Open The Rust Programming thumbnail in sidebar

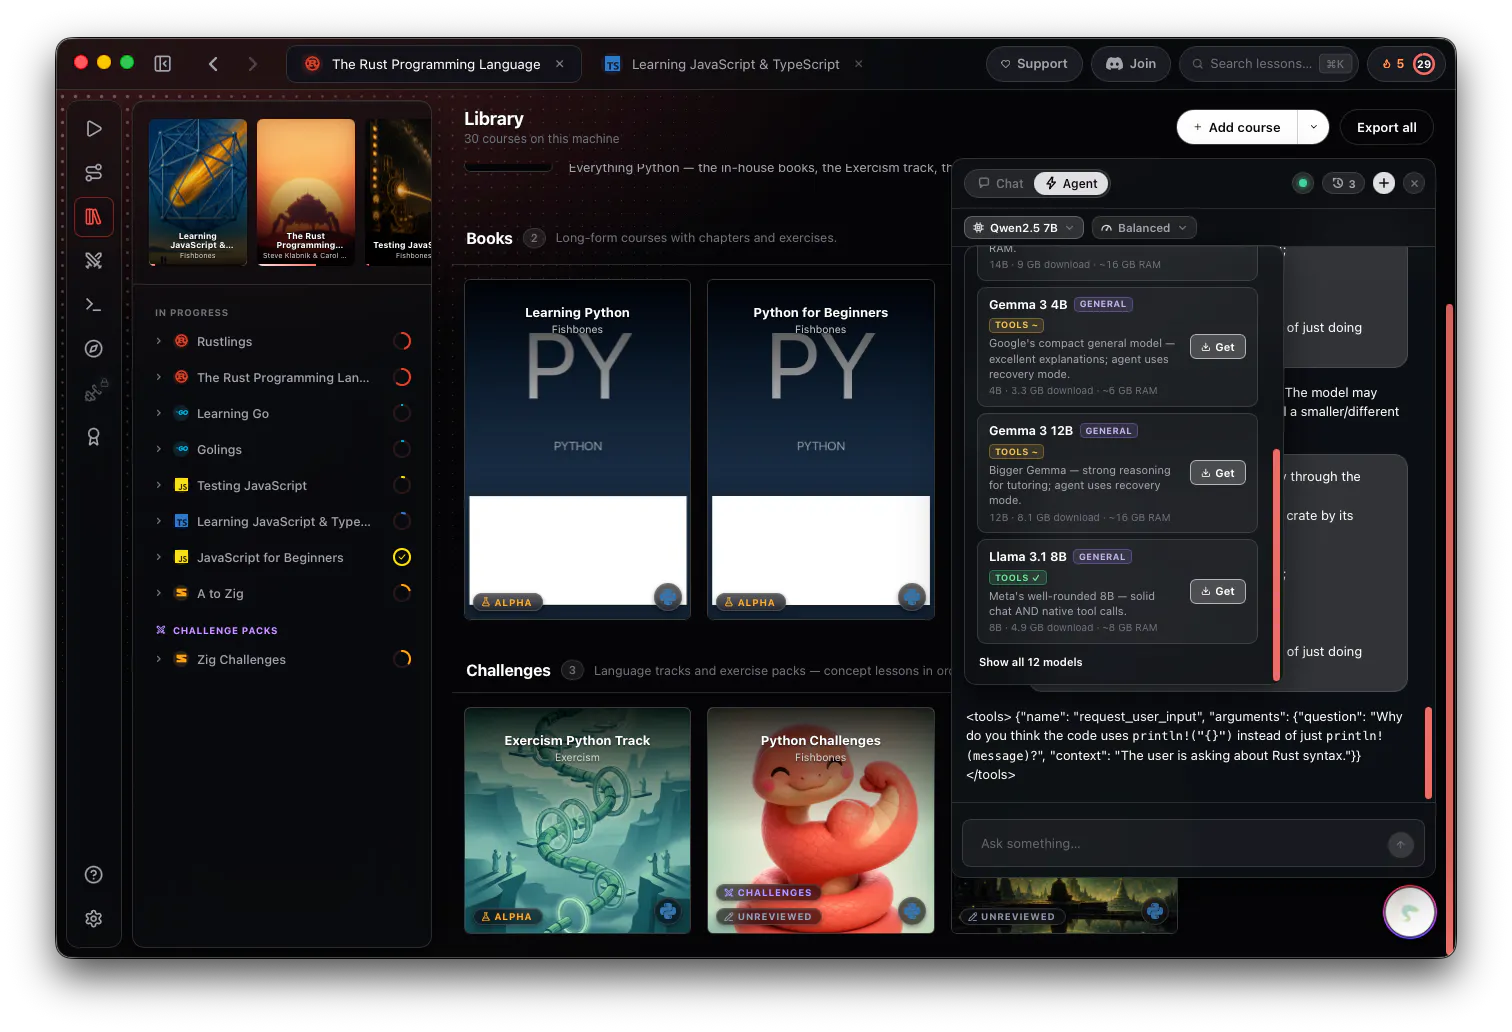pos(306,192)
